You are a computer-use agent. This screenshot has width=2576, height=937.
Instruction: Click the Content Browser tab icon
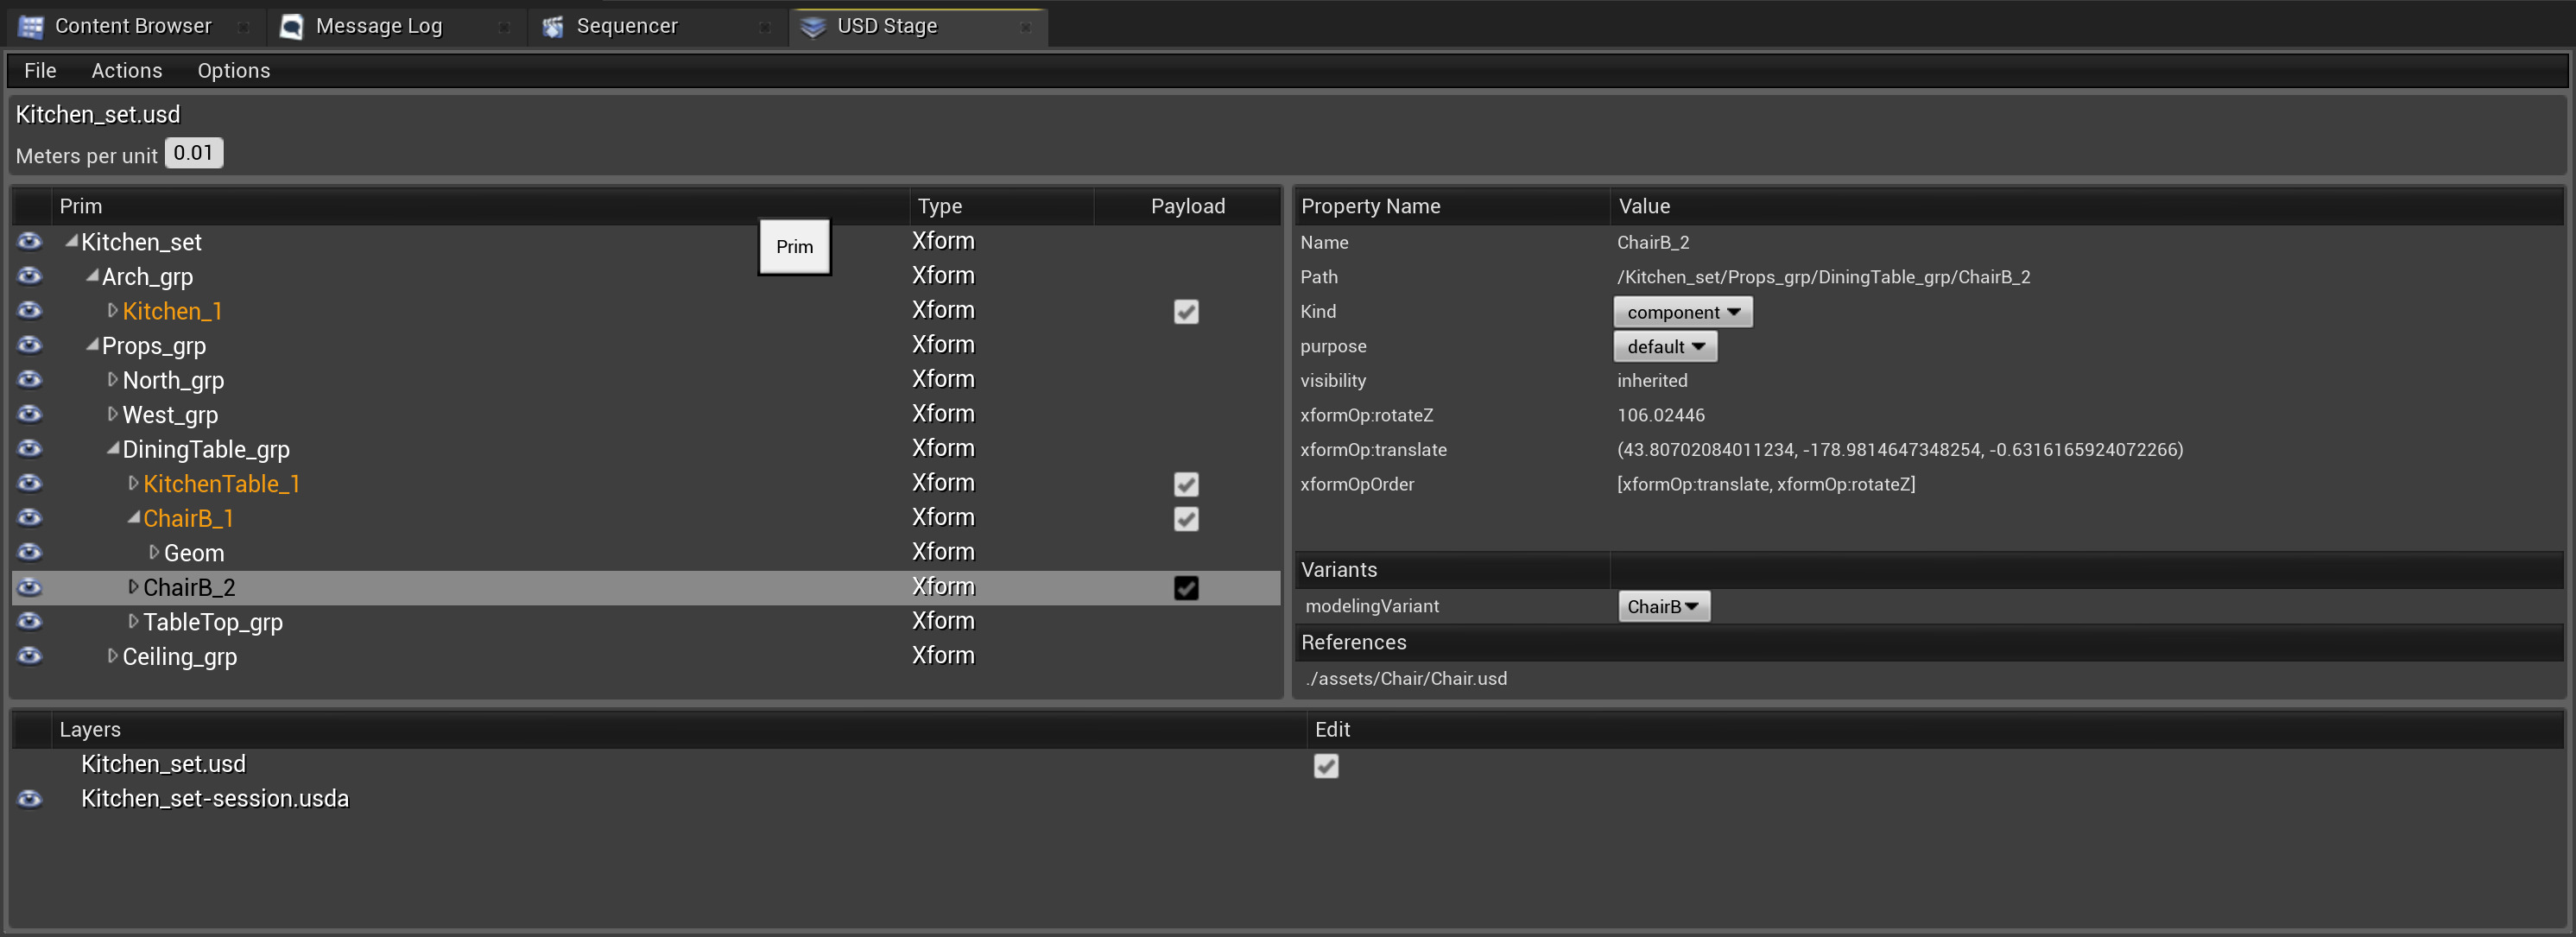tap(31, 27)
